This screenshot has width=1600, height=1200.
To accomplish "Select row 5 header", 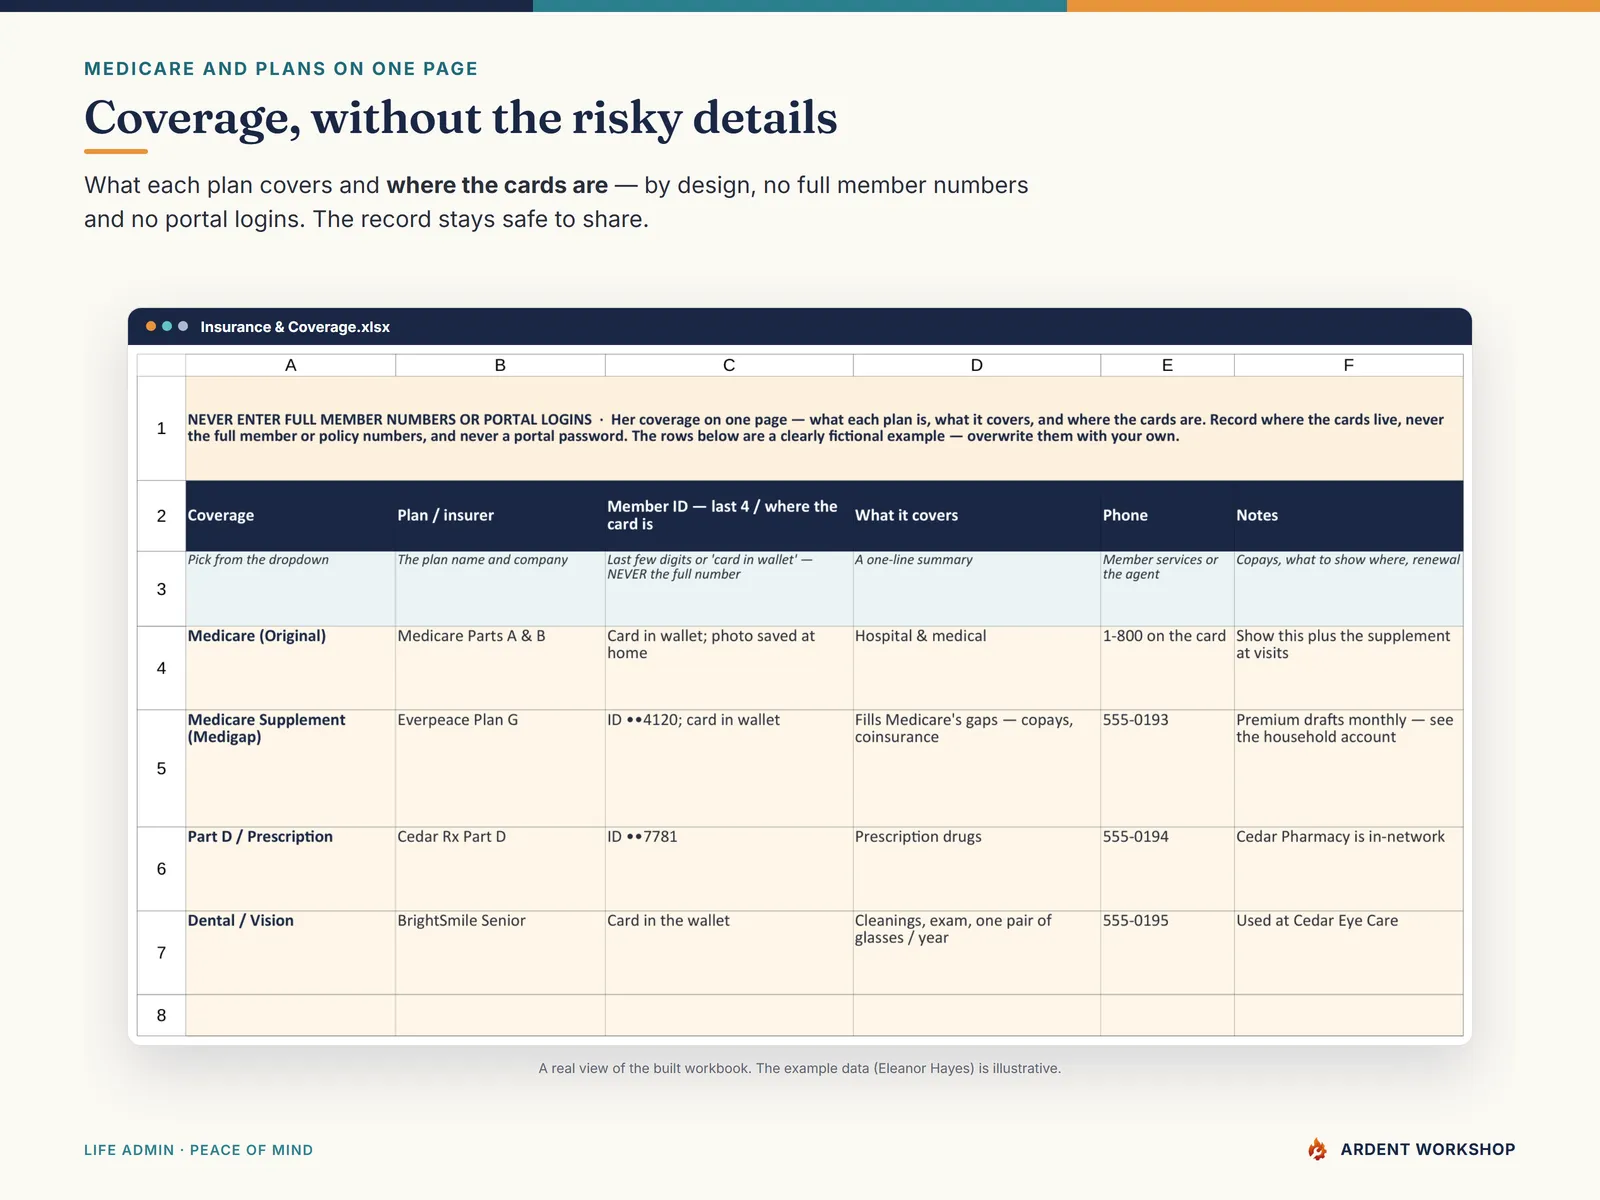I will [161, 768].
